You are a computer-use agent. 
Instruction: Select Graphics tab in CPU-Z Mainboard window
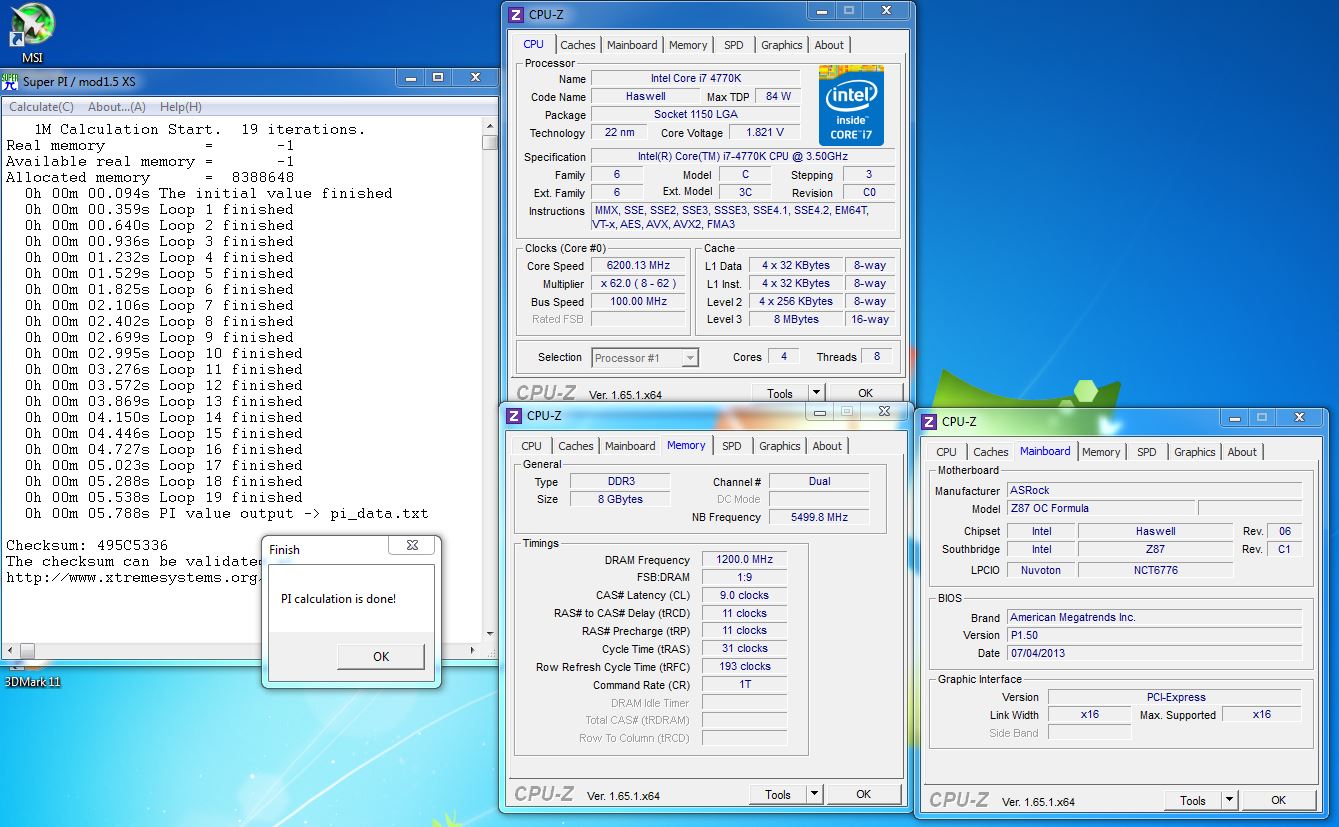click(1194, 452)
